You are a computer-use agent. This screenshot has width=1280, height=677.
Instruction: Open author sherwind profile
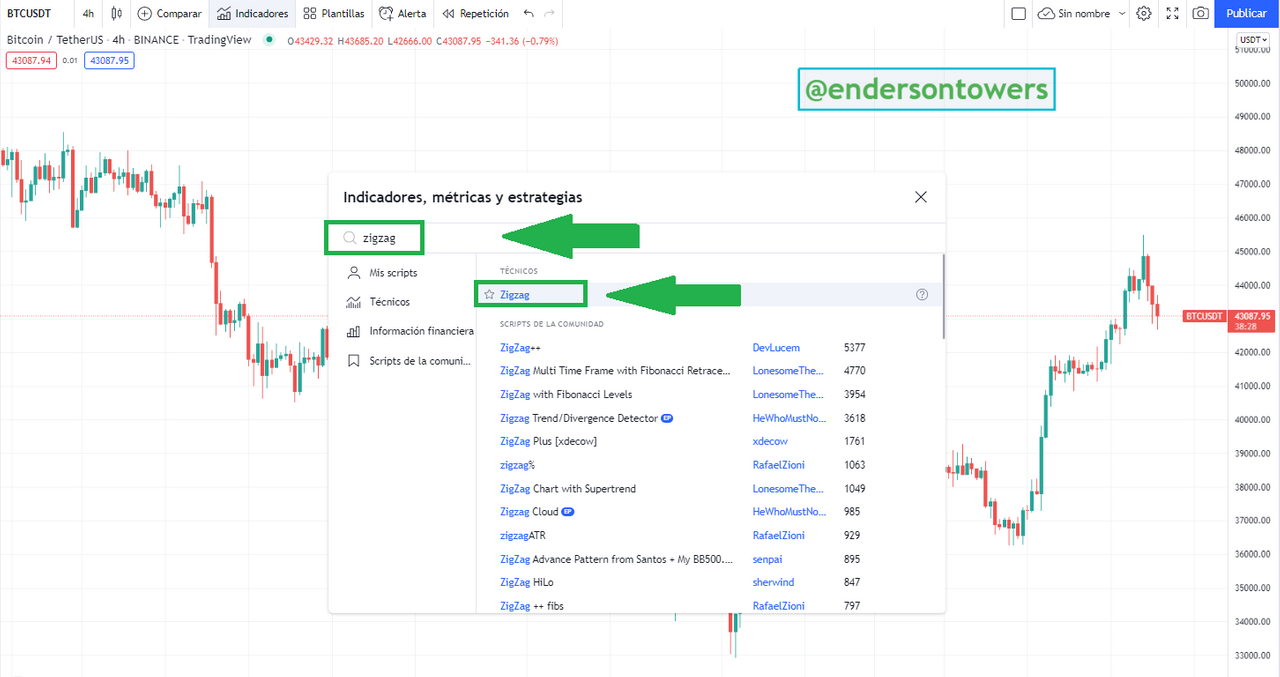pos(773,582)
